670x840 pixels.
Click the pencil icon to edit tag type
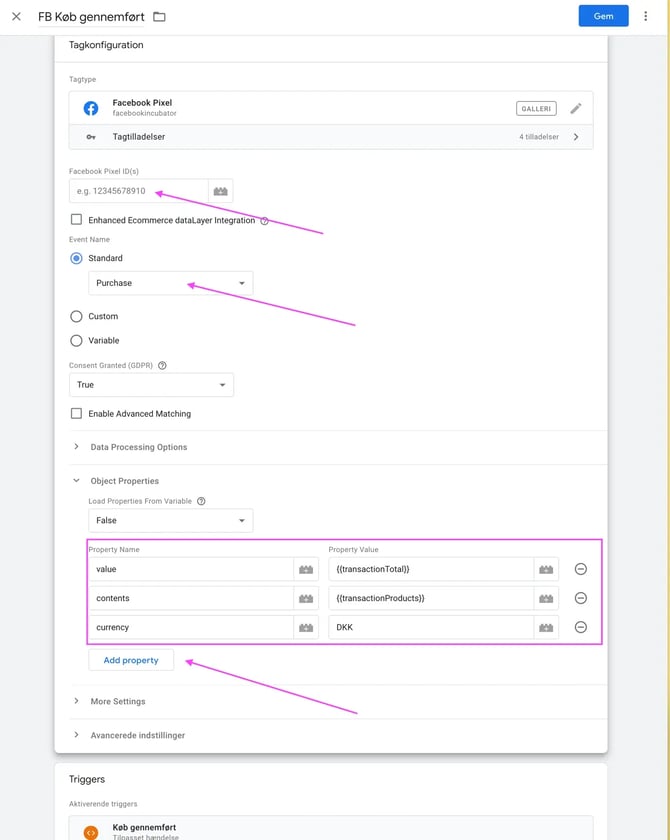[576, 108]
